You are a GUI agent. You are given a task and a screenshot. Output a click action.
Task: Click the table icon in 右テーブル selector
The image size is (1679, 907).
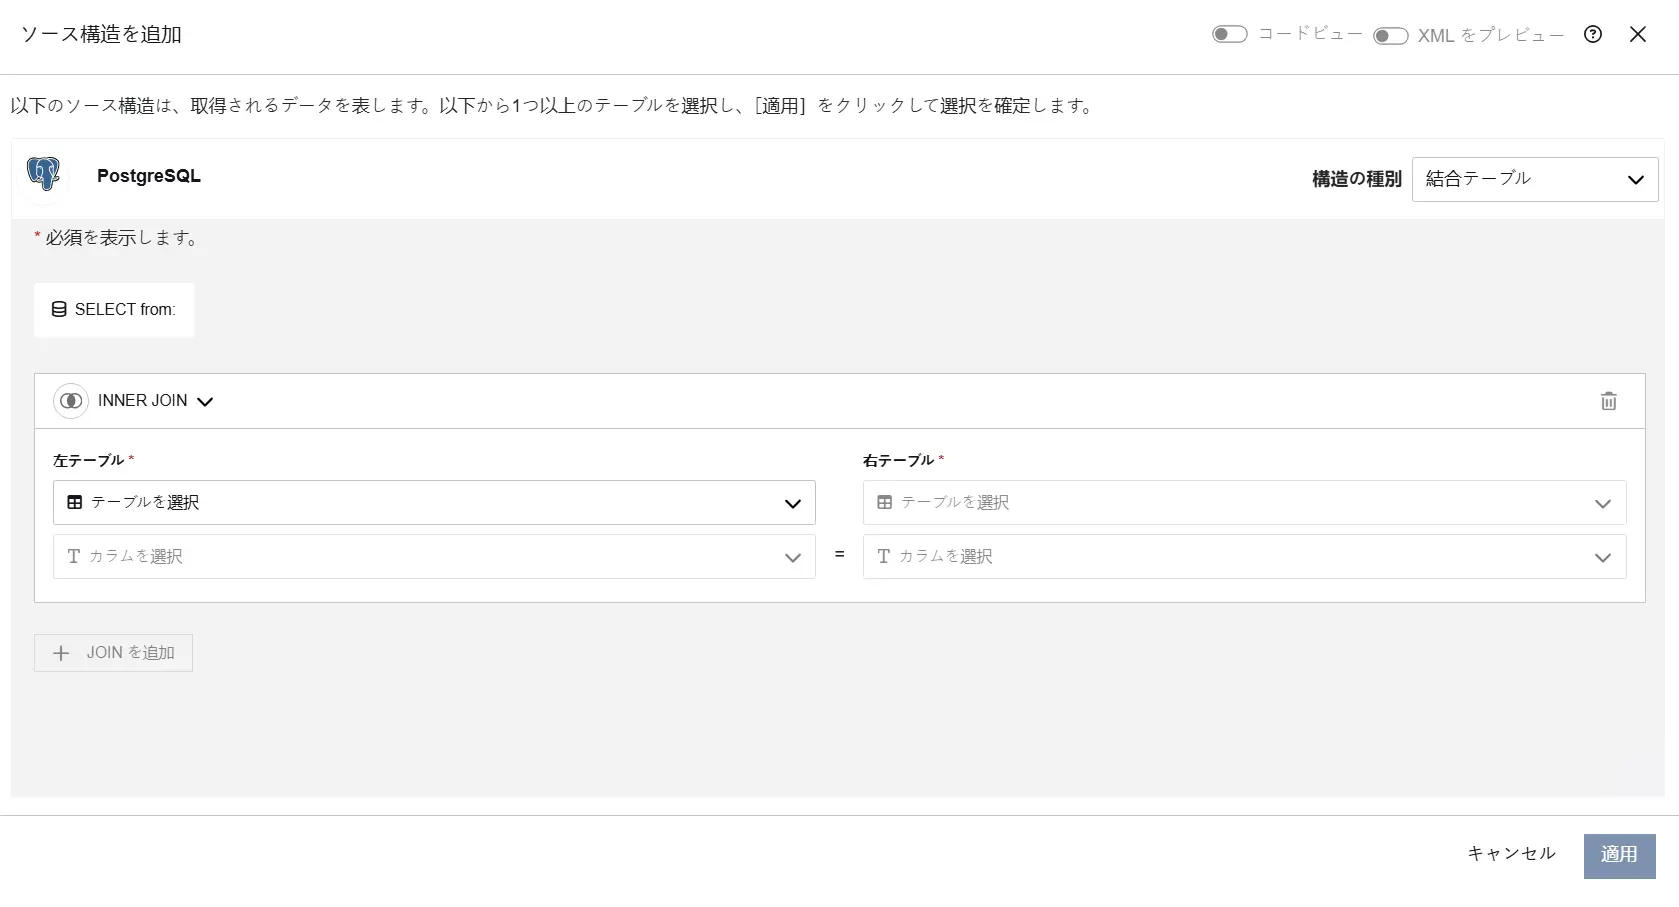pos(885,502)
